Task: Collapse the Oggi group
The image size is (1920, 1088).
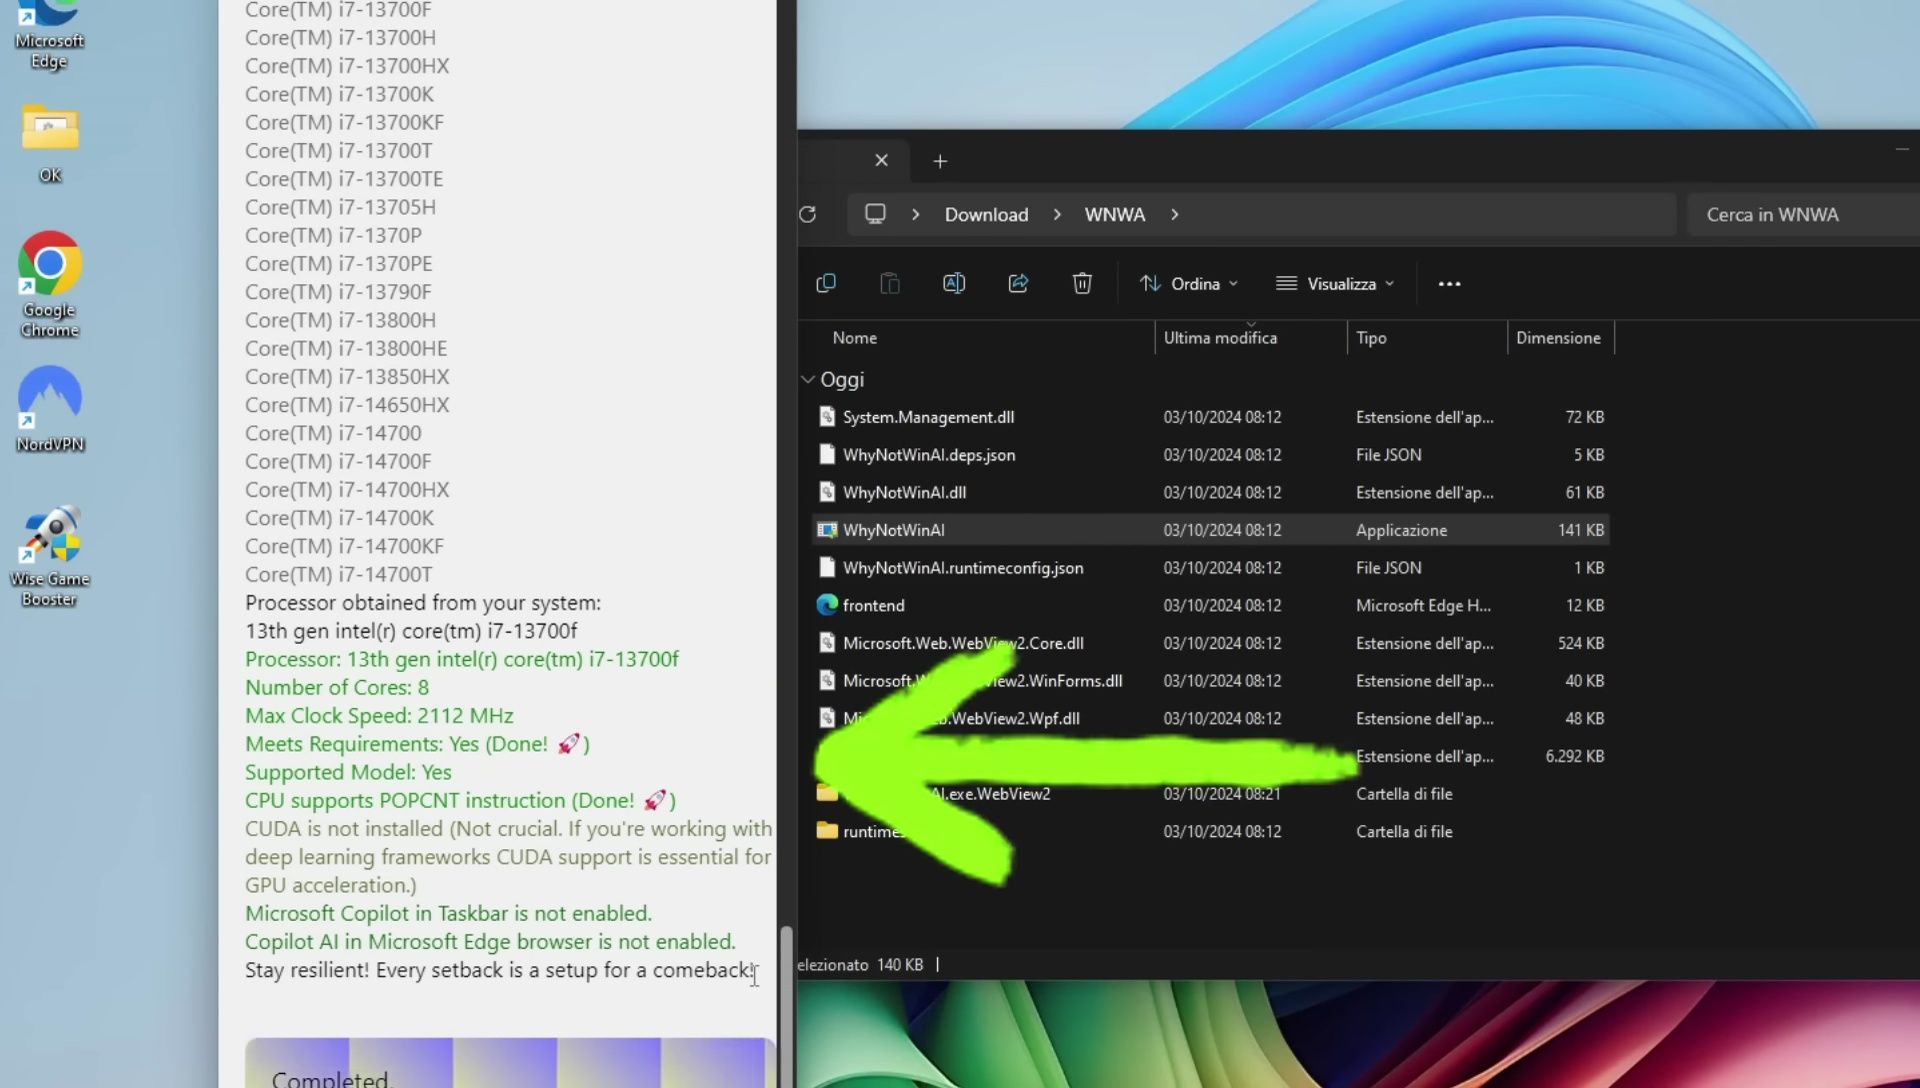Action: tap(808, 380)
